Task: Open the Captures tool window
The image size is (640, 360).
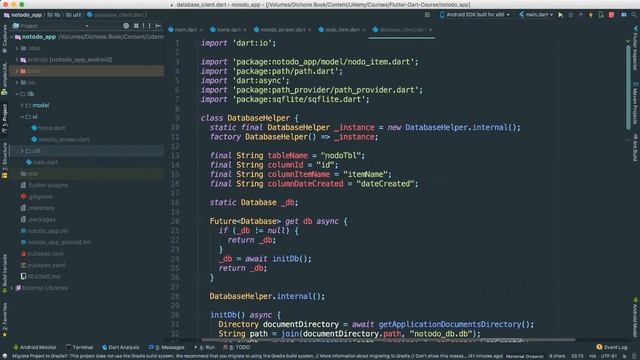Action: pyautogui.click(x=4, y=40)
